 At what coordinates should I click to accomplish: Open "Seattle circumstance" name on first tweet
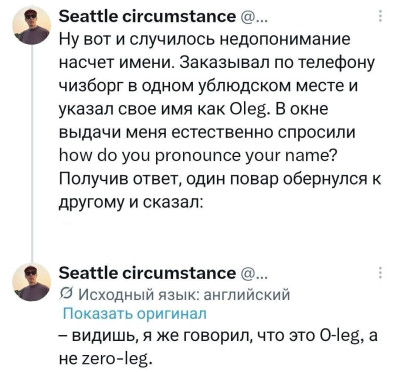[x=147, y=16]
